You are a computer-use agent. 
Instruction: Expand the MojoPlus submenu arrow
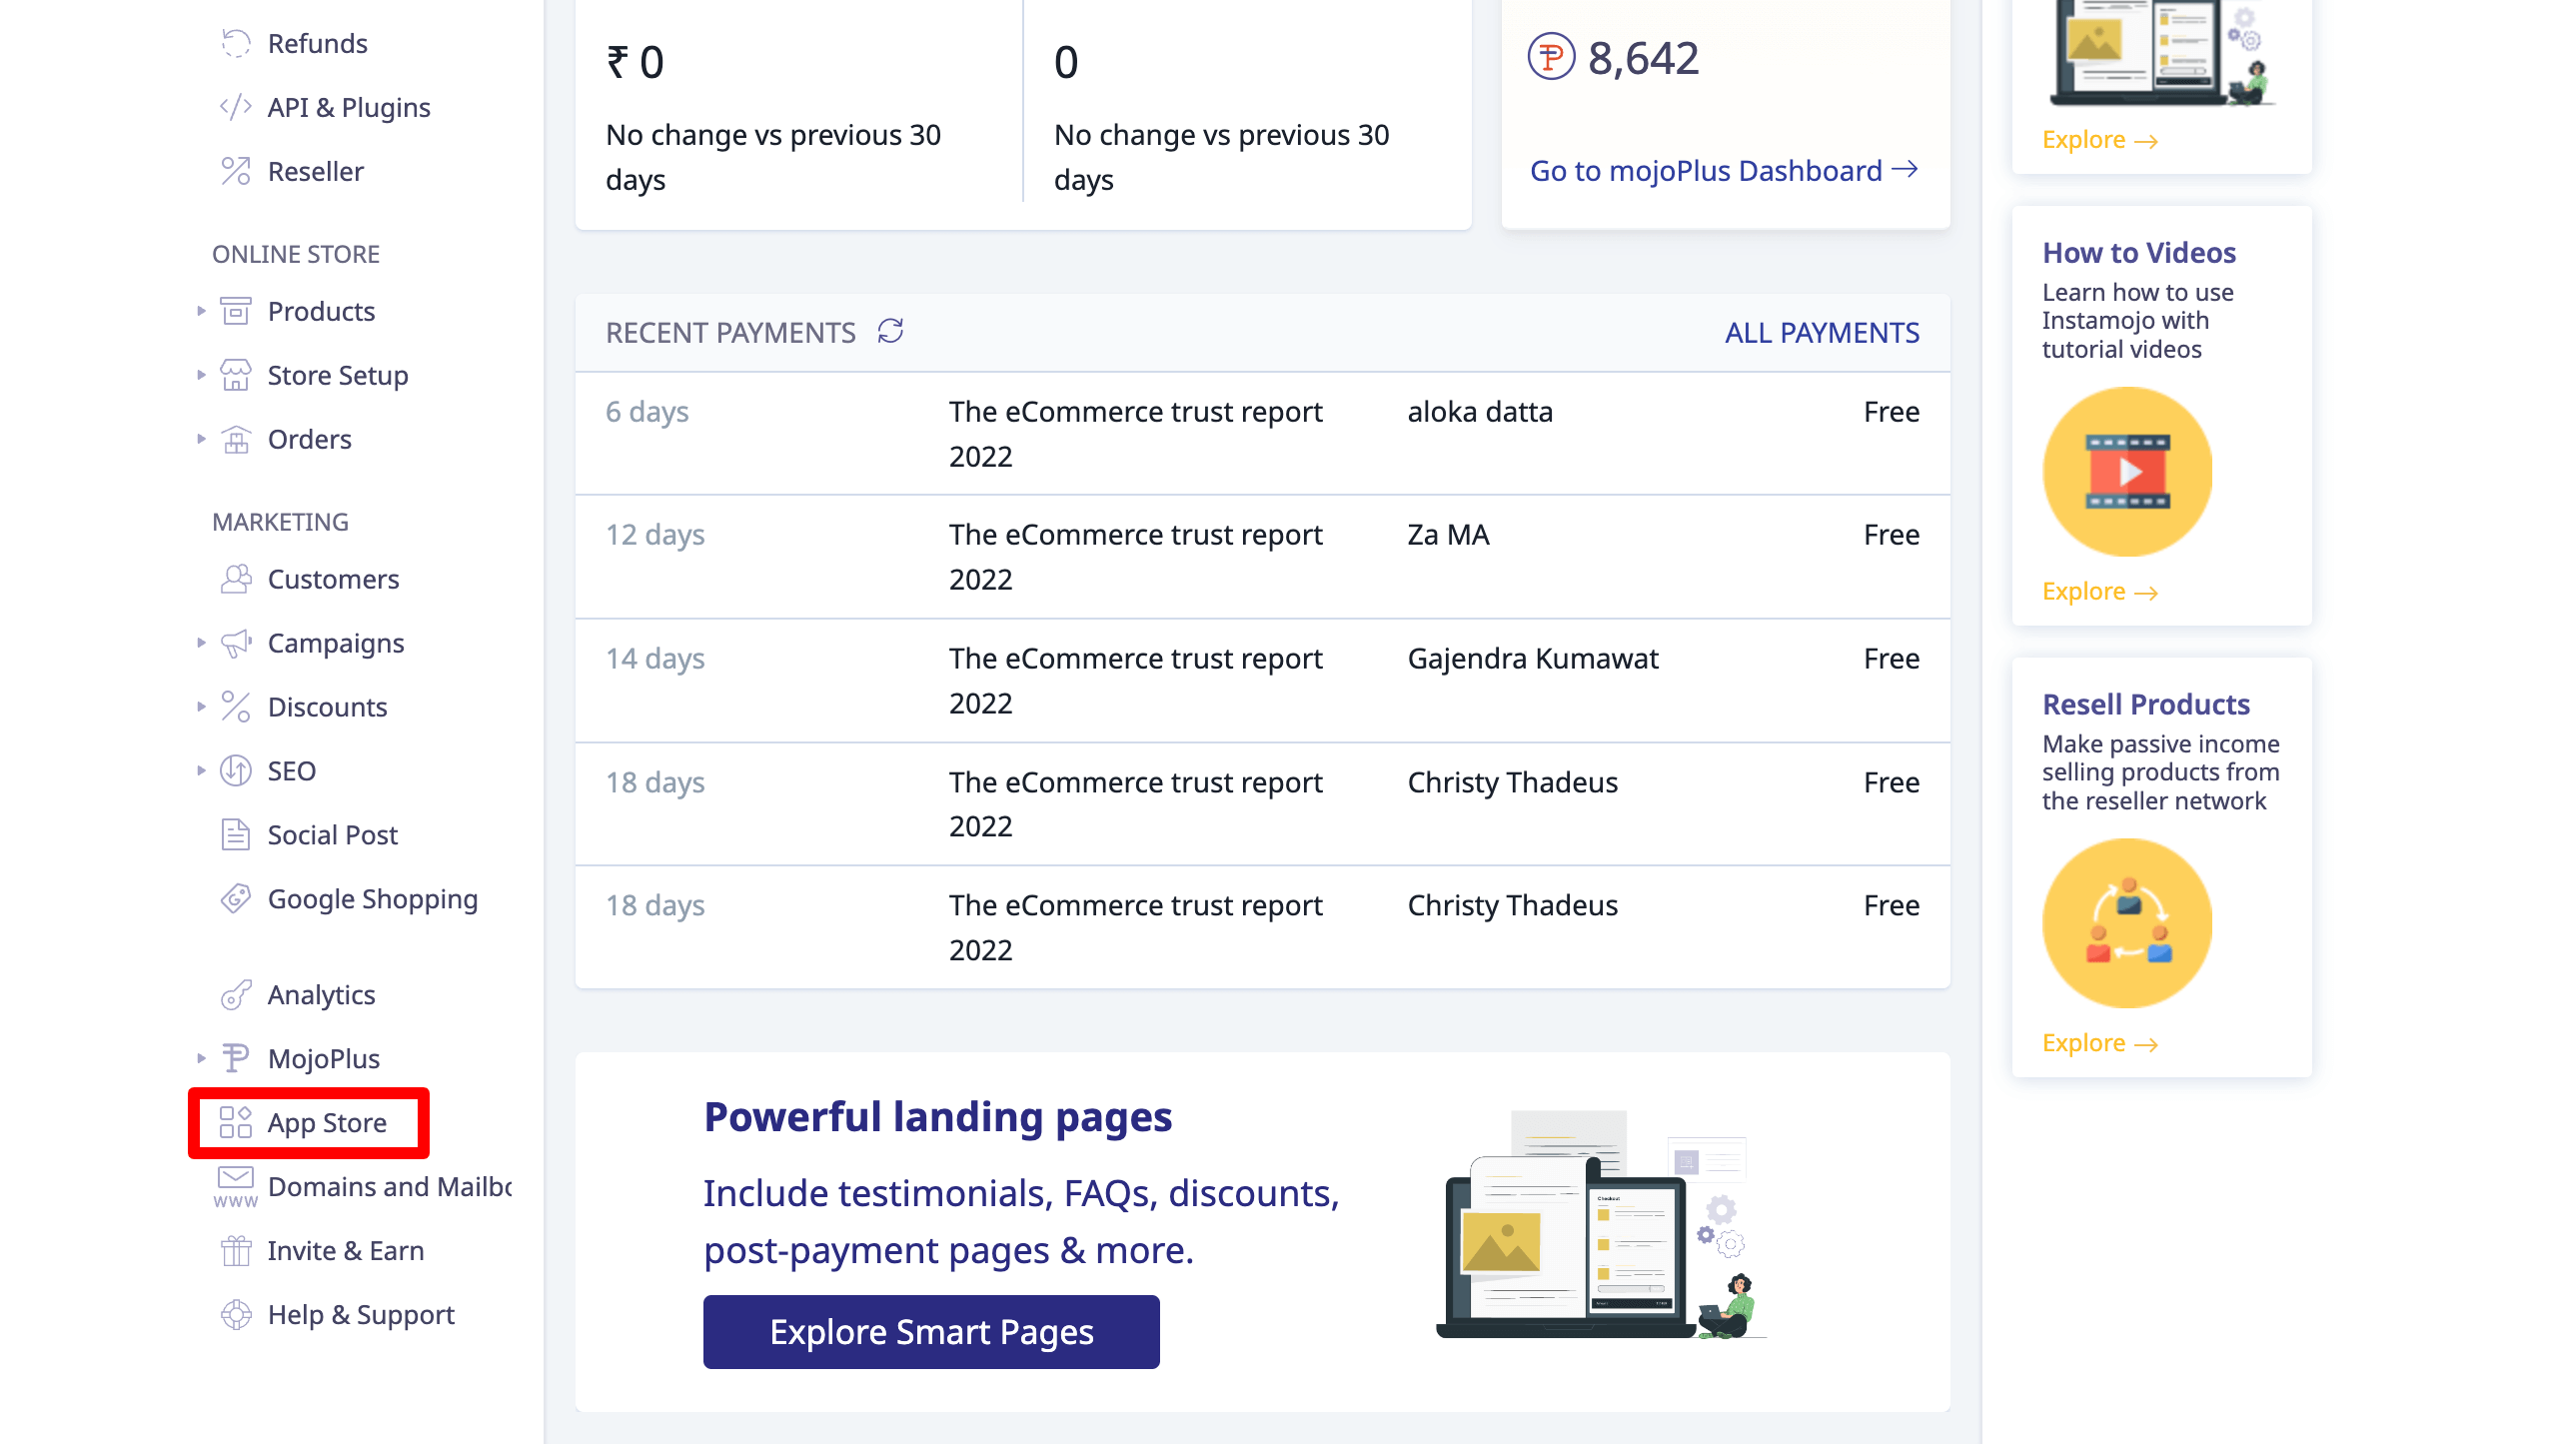pos(201,1059)
